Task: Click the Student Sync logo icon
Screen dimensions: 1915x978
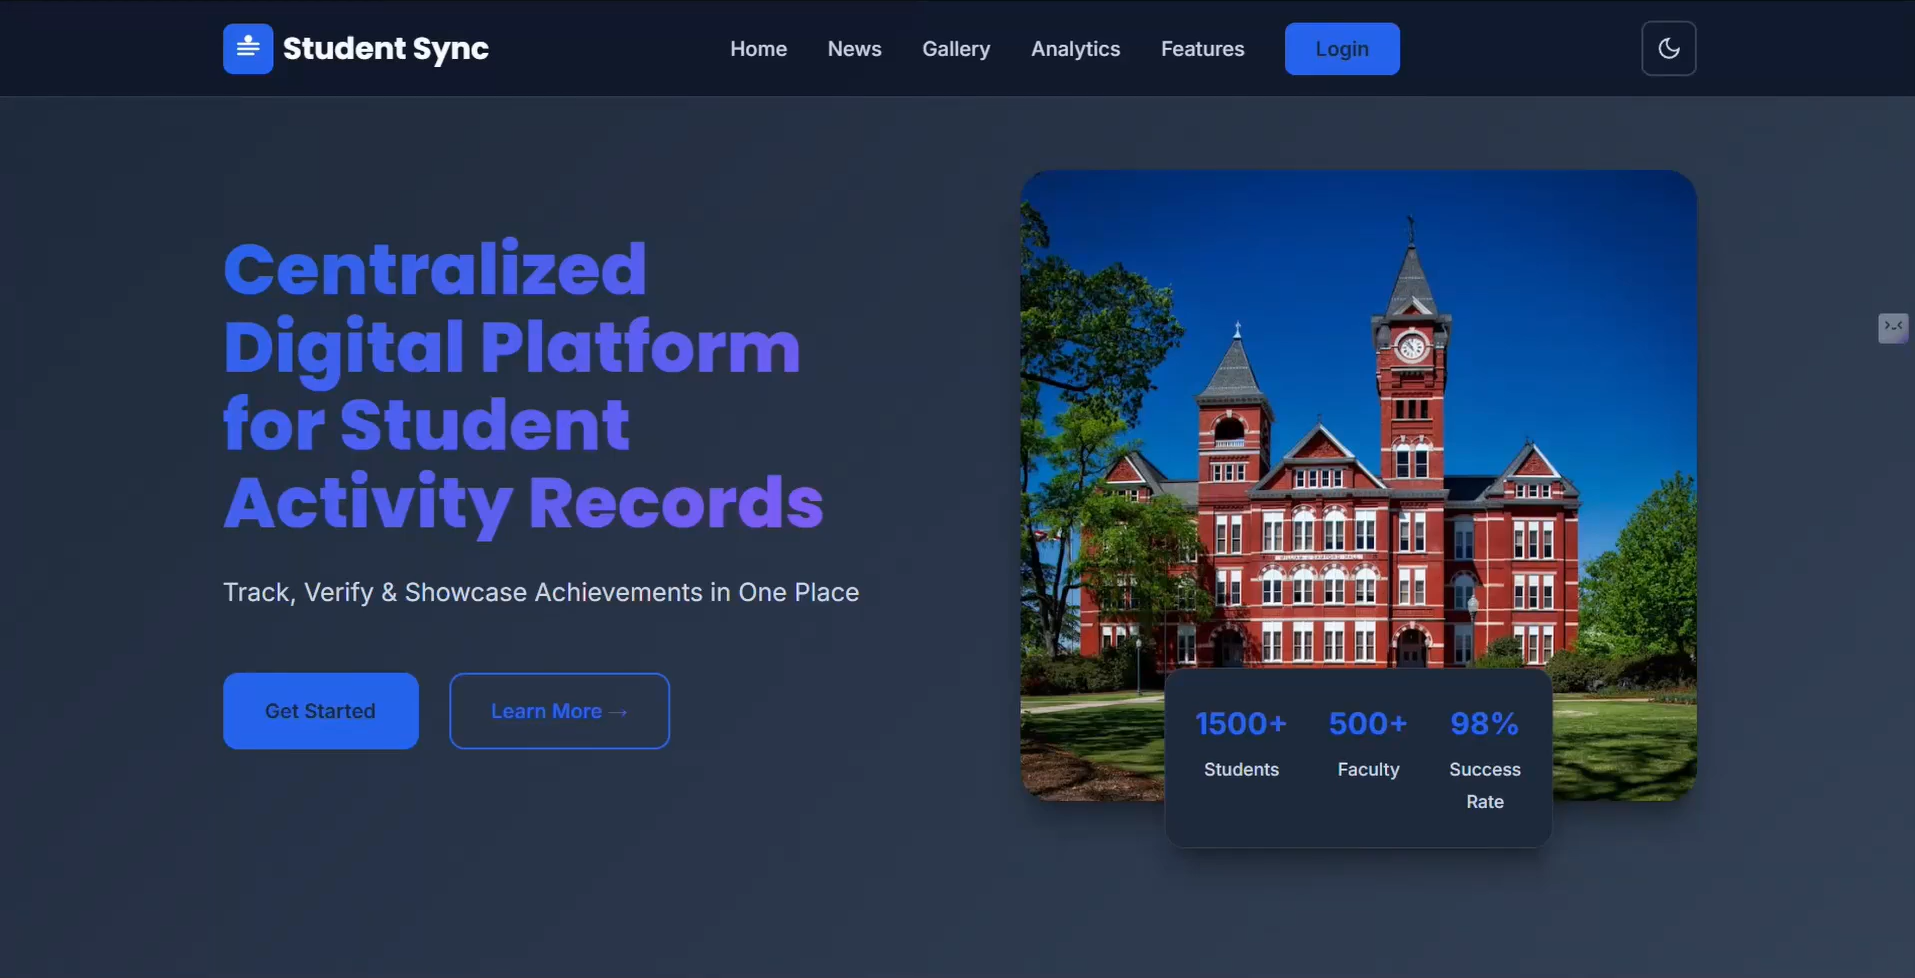Action: point(247,49)
